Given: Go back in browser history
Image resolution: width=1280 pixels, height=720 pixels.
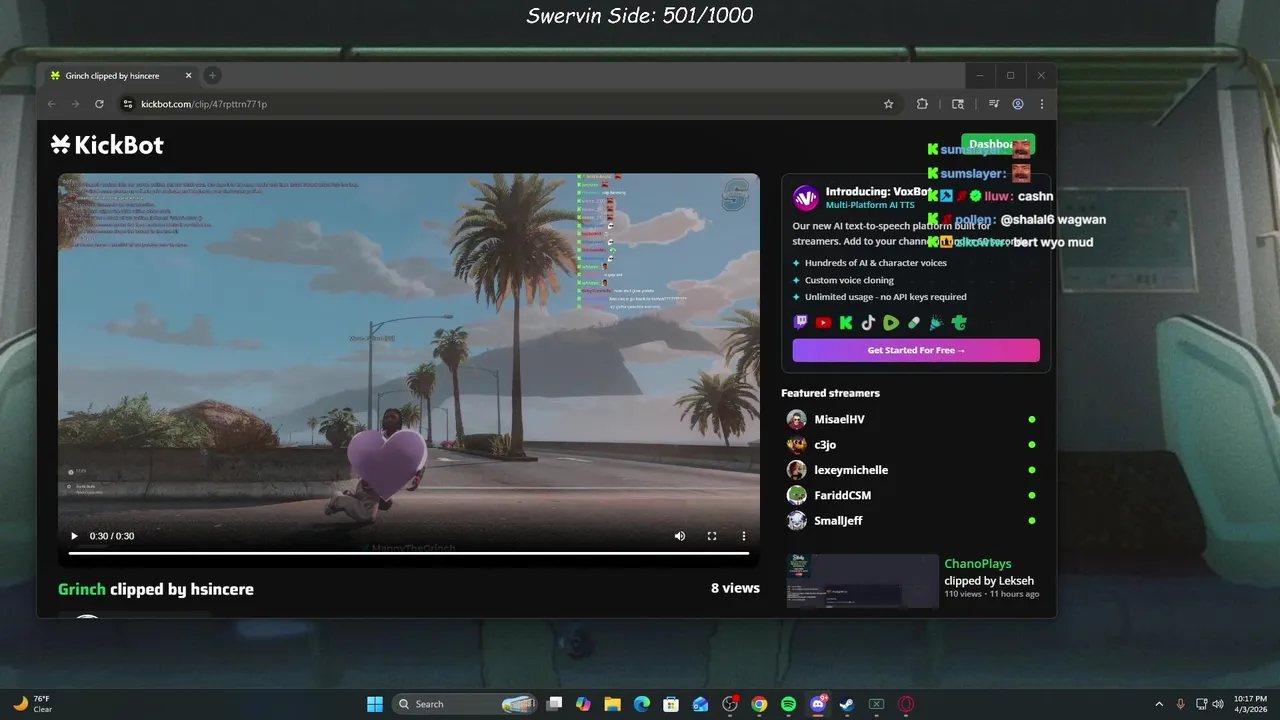Looking at the screenshot, I should 52,104.
